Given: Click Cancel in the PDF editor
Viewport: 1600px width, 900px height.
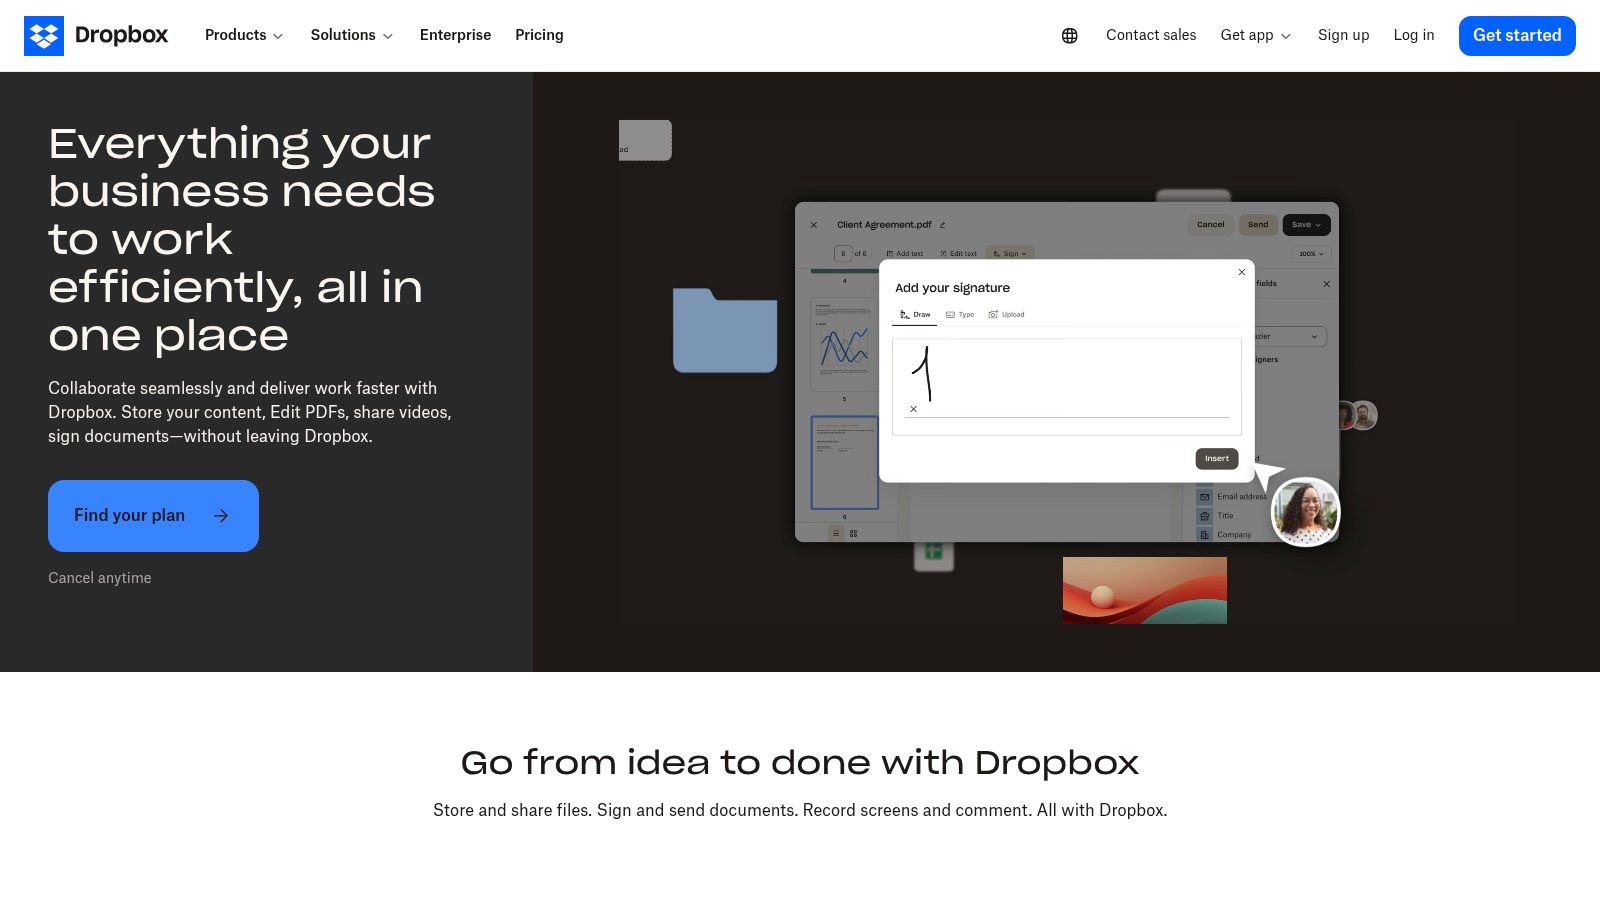Looking at the screenshot, I should [x=1210, y=225].
